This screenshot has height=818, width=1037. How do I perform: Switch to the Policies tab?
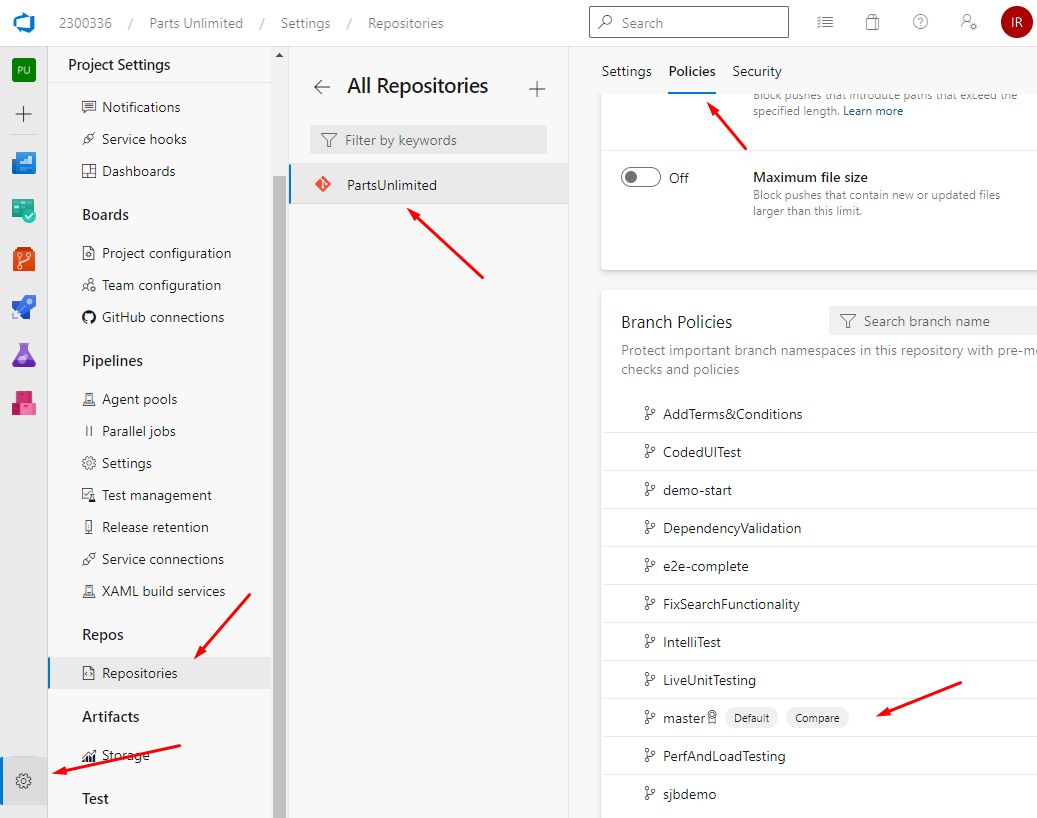tap(692, 71)
